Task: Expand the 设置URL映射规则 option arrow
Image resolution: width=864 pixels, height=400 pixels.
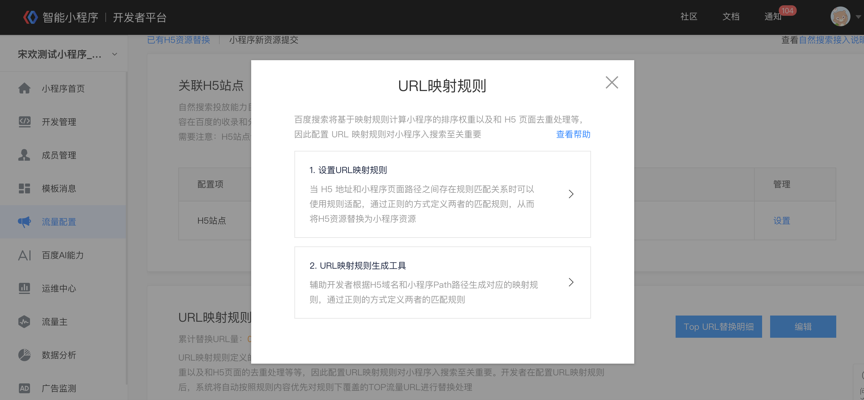Action: tap(571, 194)
